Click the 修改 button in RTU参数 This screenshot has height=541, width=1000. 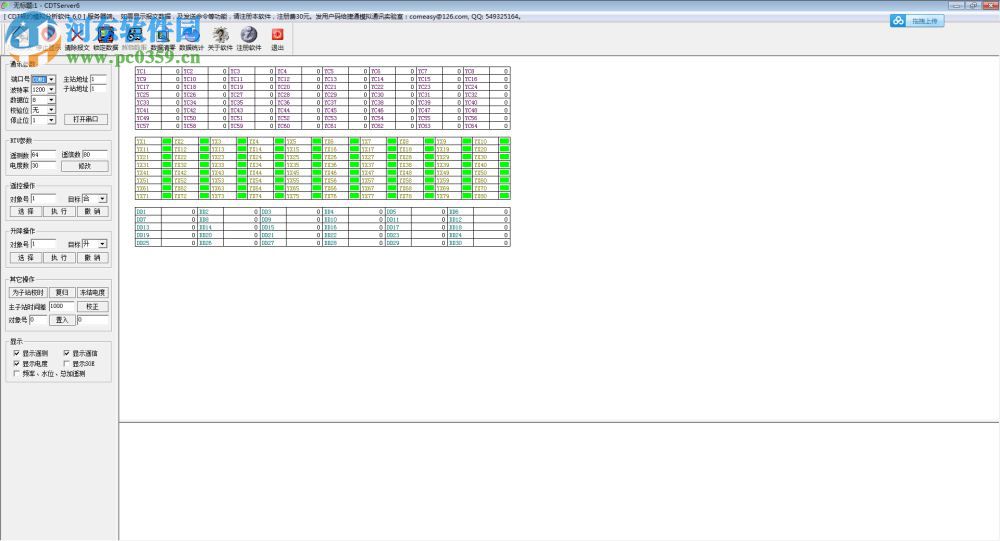[85, 166]
